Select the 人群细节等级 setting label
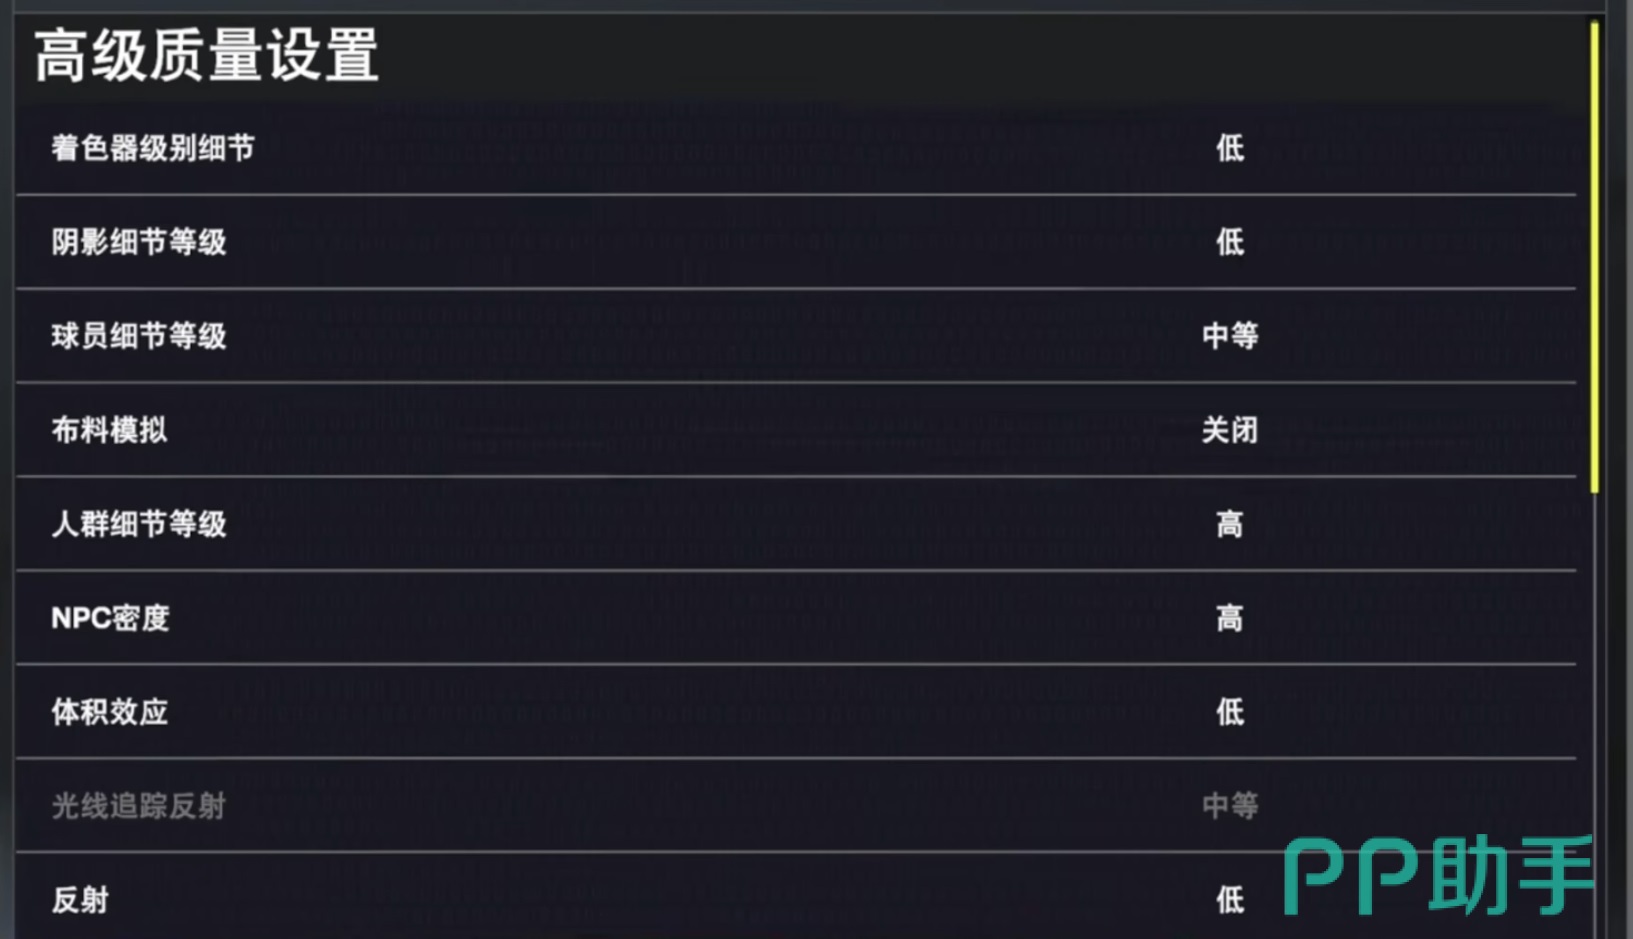This screenshot has height=939, width=1633. 139,524
